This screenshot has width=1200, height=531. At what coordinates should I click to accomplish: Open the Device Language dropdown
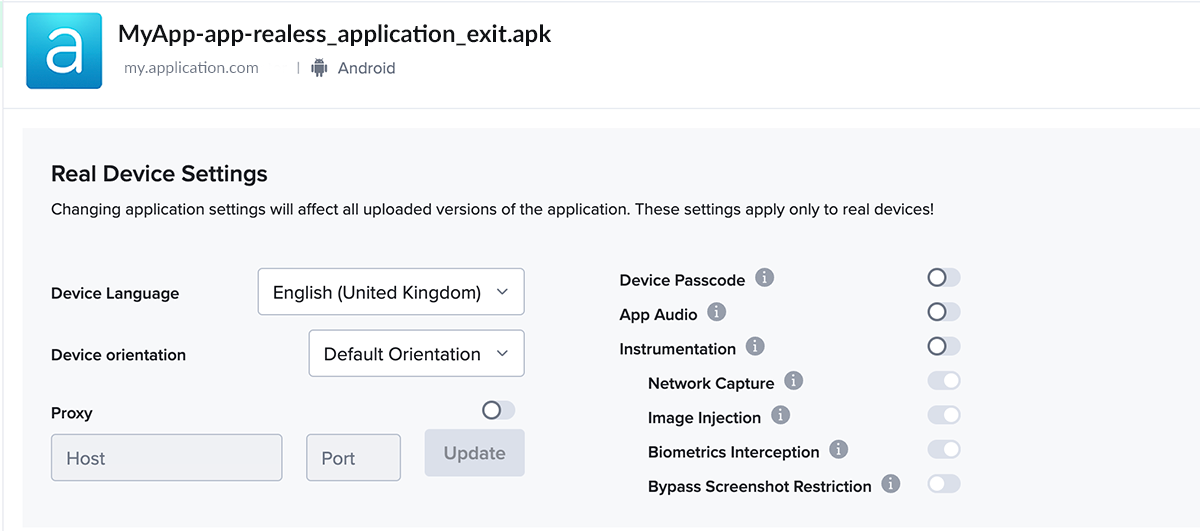click(391, 292)
